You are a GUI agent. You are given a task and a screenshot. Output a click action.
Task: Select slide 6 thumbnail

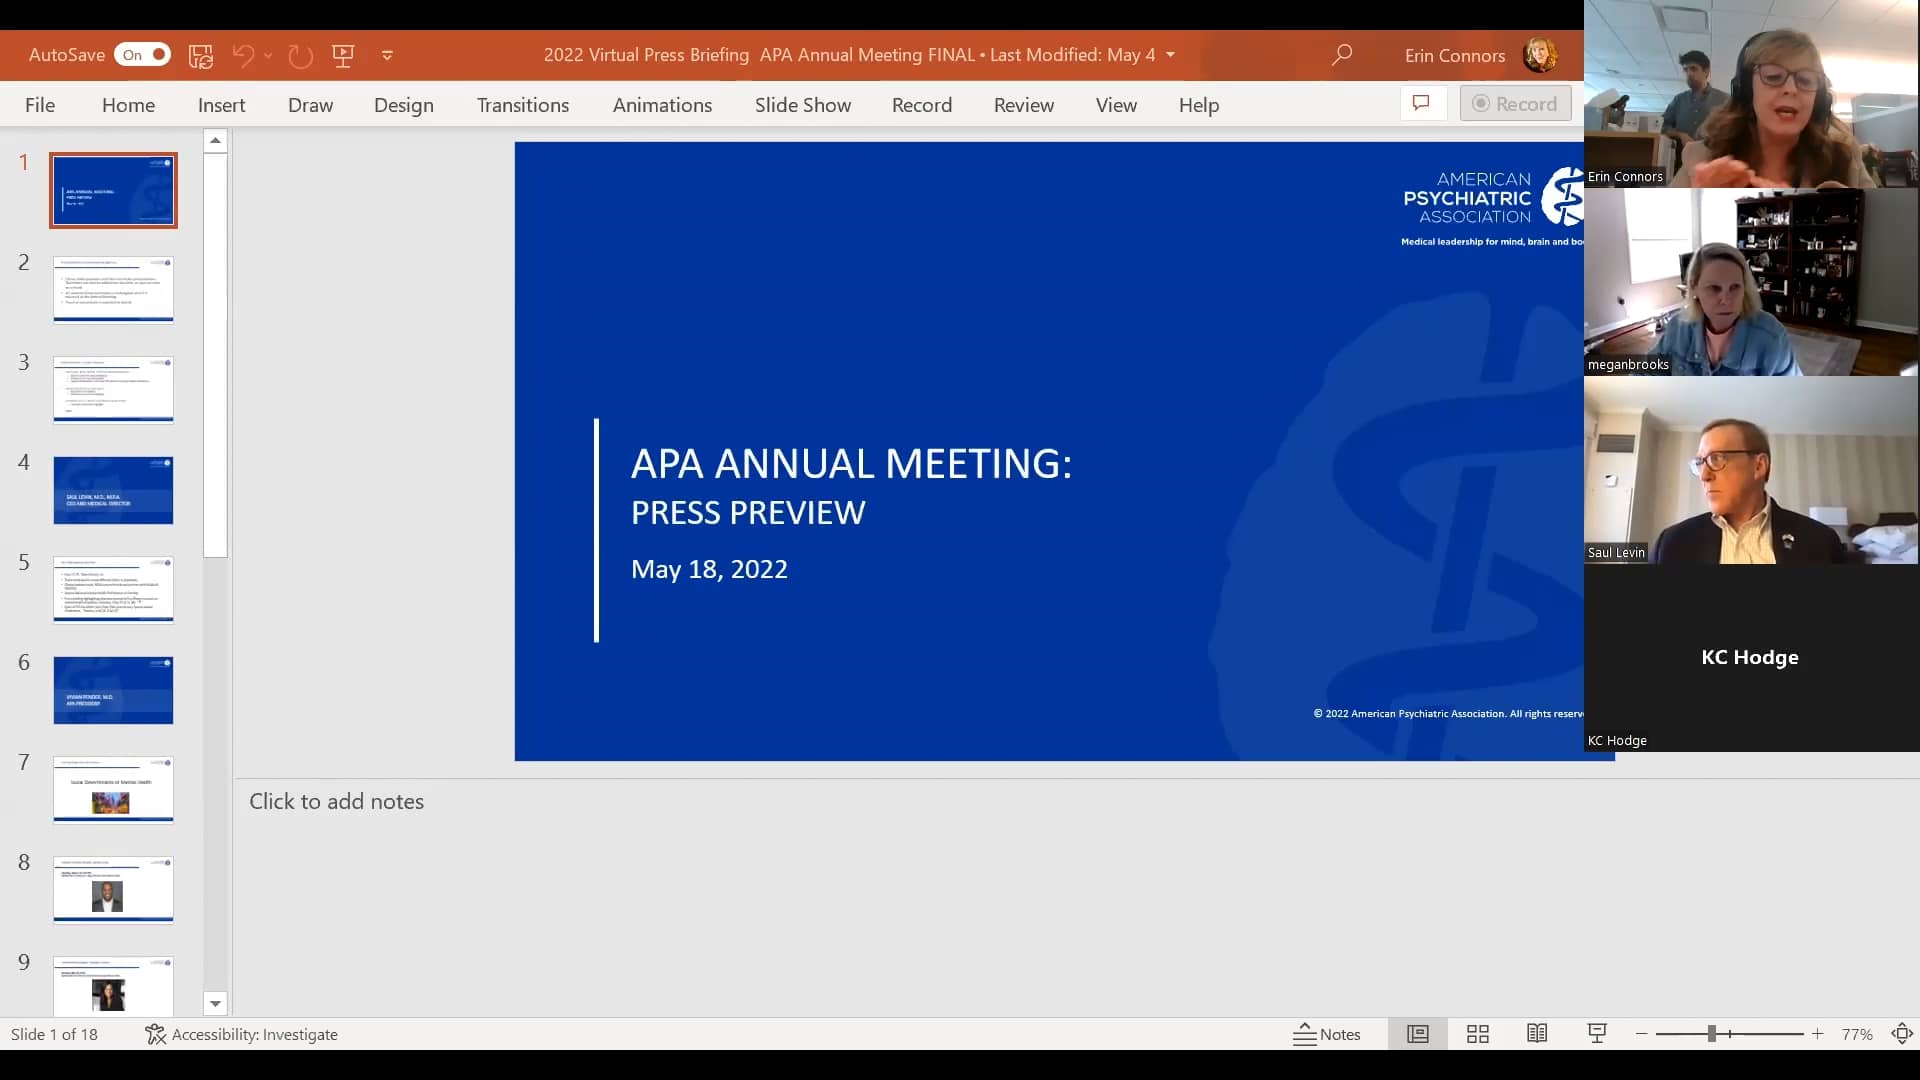click(x=113, y=690)
